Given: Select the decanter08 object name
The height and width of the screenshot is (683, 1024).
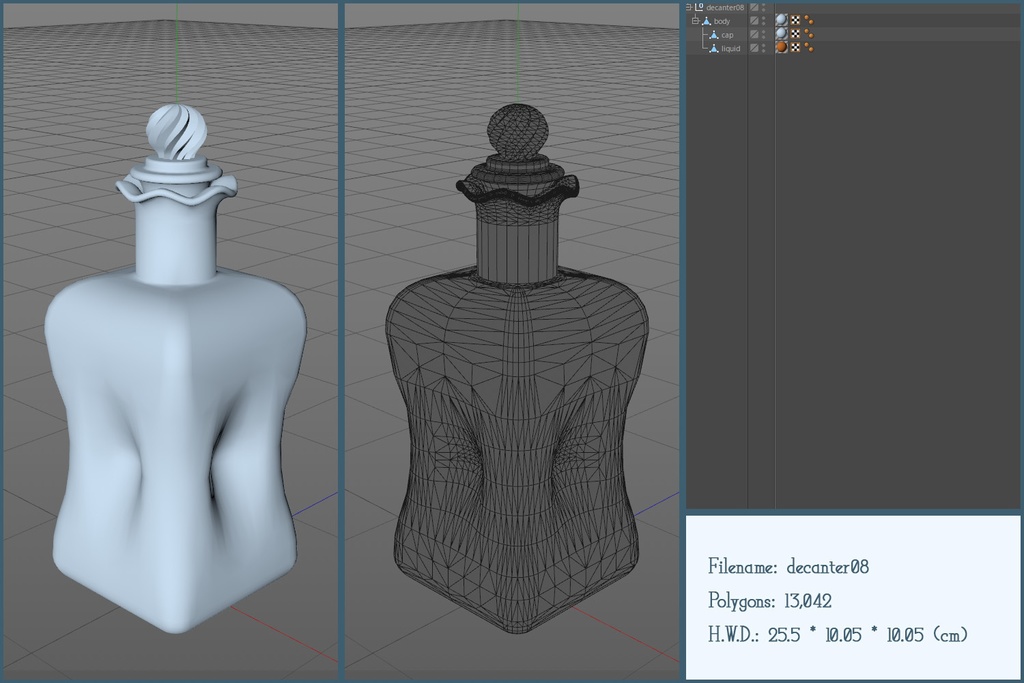Looking at the screenshot, I should point(725,8).
